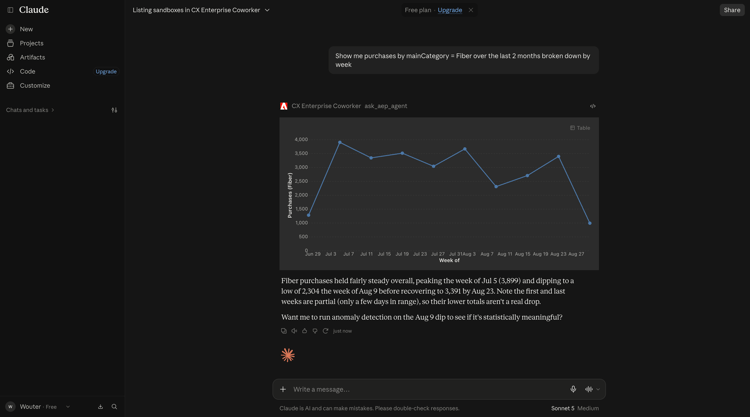Click the 'just now' timestamp
The width and height of the screenshot is (750, 417).
[x=342, y=331]
